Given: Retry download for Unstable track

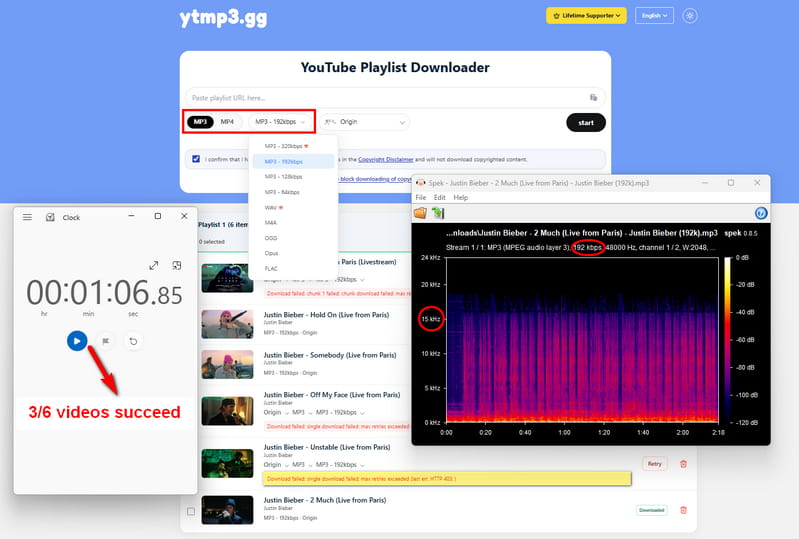Looking at the screenshot, I should (x=654, y=464).
